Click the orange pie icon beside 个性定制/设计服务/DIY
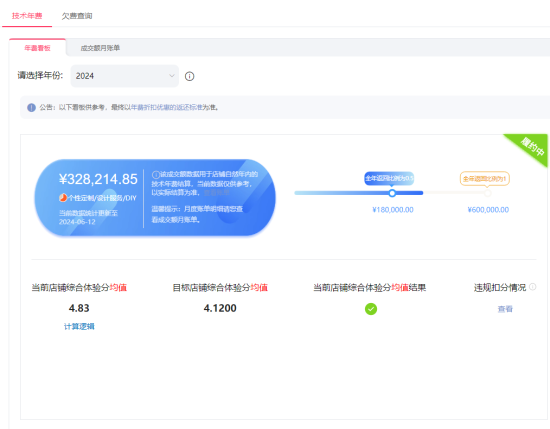This screenshot has height=429, width=550. (x=63, y=198)
